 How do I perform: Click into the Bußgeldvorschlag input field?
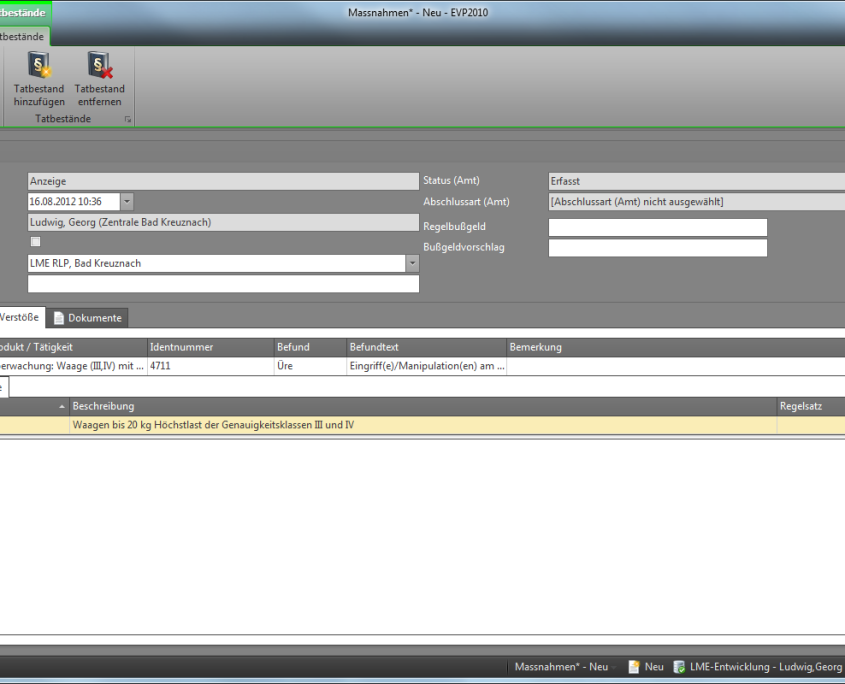(x=657, y=248)
